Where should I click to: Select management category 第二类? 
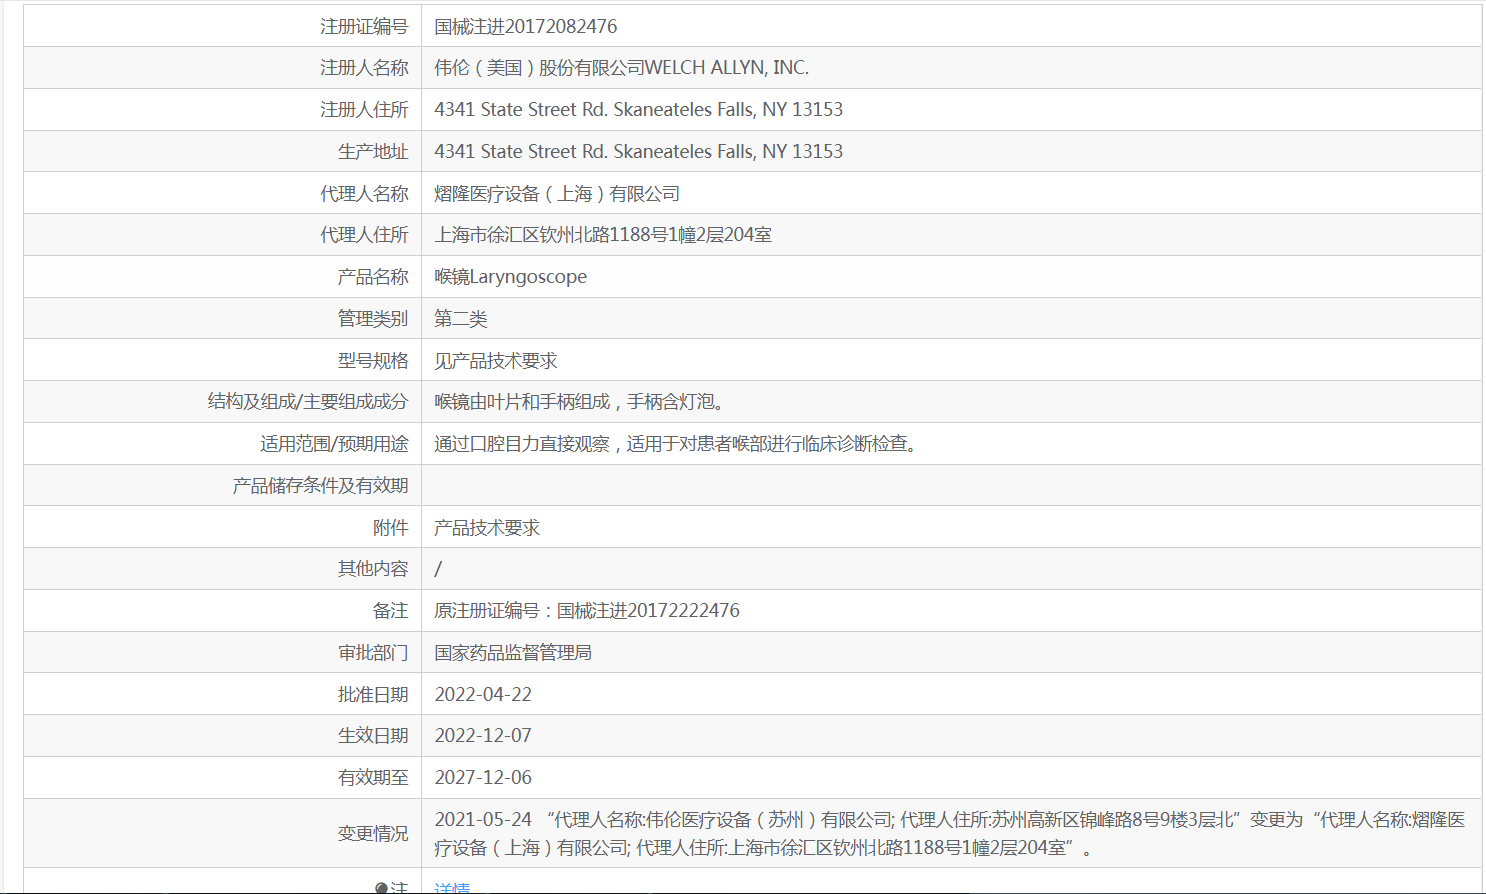(x=461, y=319)
